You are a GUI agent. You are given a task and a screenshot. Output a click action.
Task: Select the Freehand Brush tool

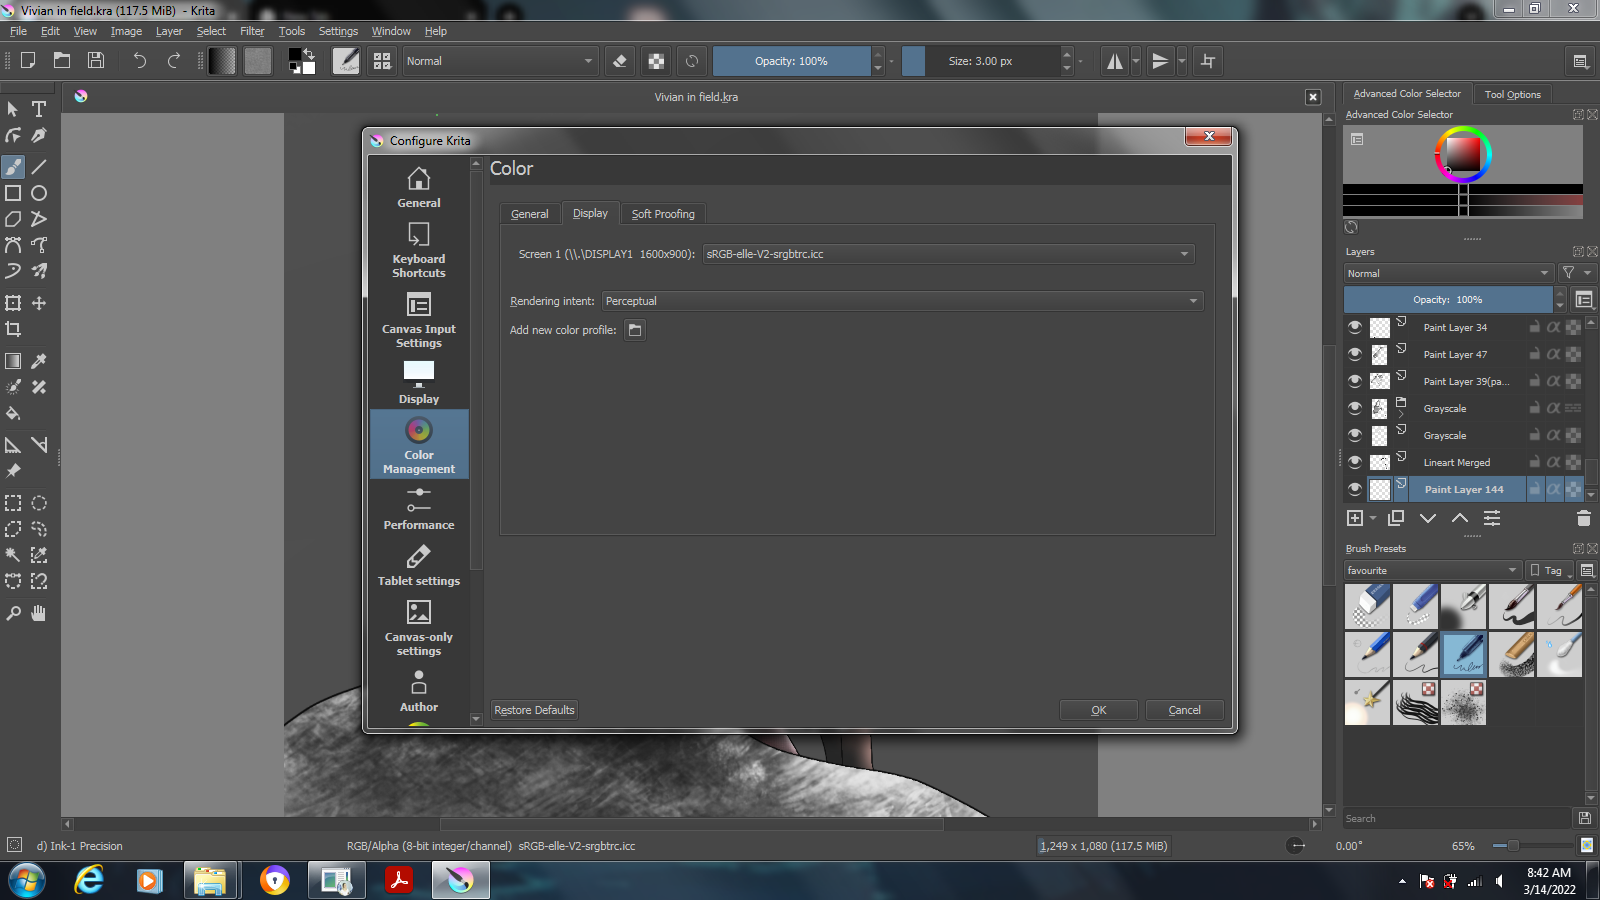click(x=13, y=167)
